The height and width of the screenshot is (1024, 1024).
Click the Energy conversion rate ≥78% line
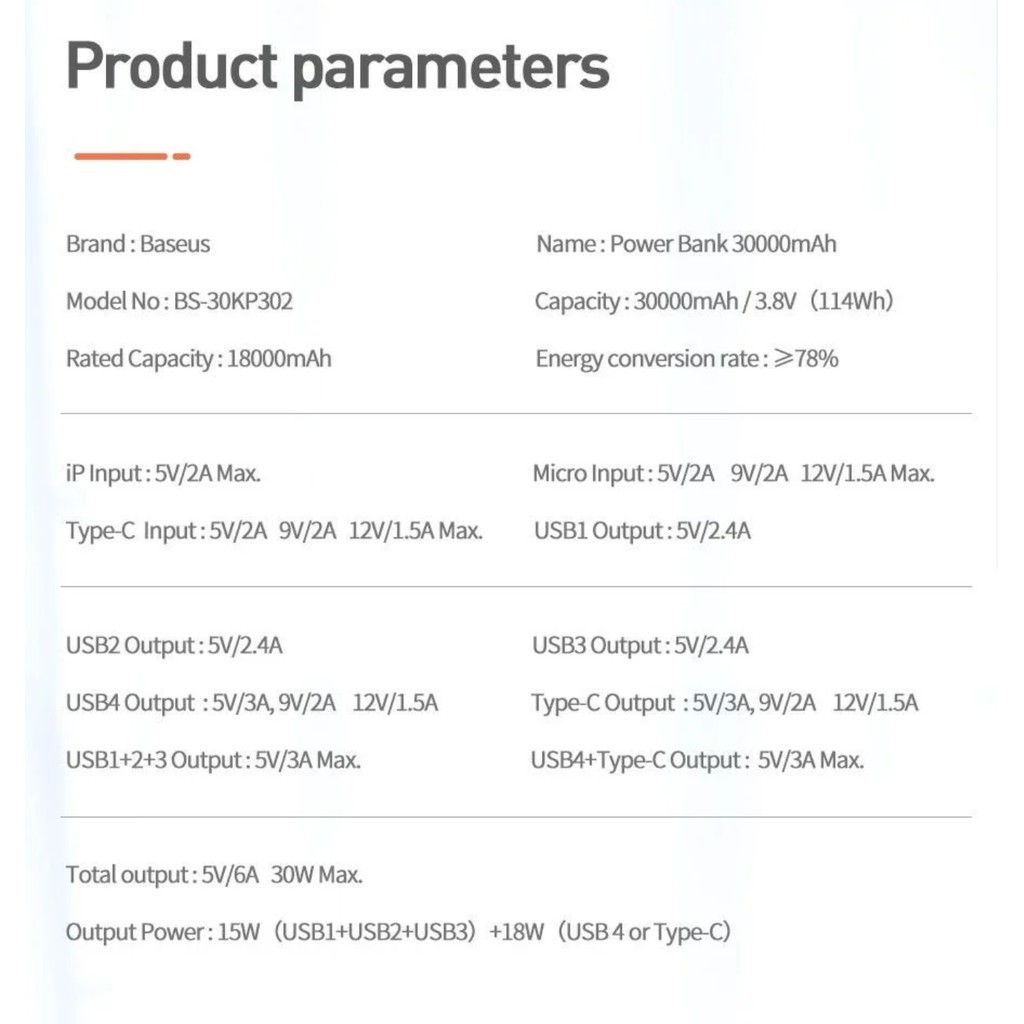click(686, 359)
